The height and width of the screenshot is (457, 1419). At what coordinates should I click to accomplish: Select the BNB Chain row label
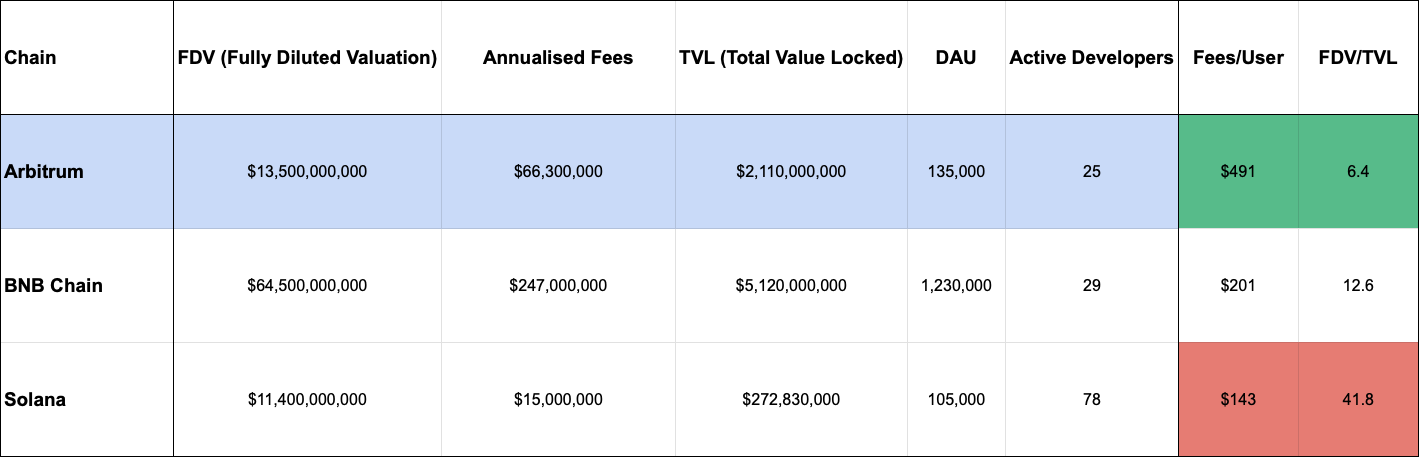(54, 285)
